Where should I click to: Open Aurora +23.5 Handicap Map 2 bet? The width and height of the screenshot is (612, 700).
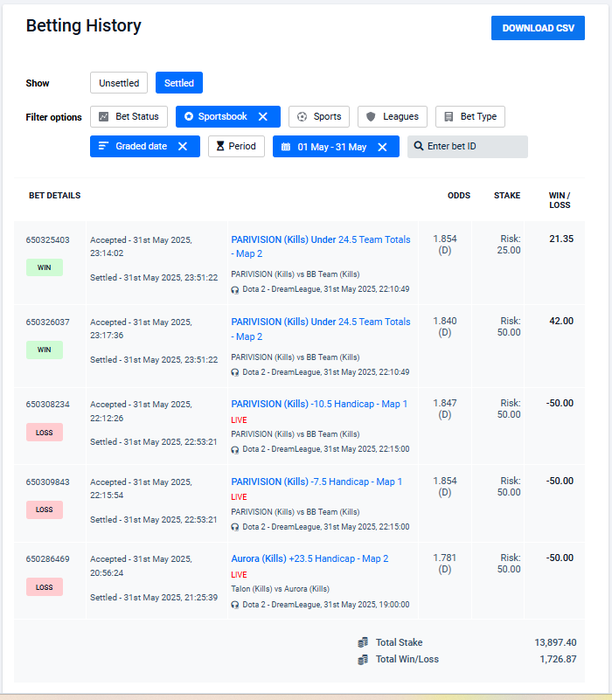(x=309, y=559)
